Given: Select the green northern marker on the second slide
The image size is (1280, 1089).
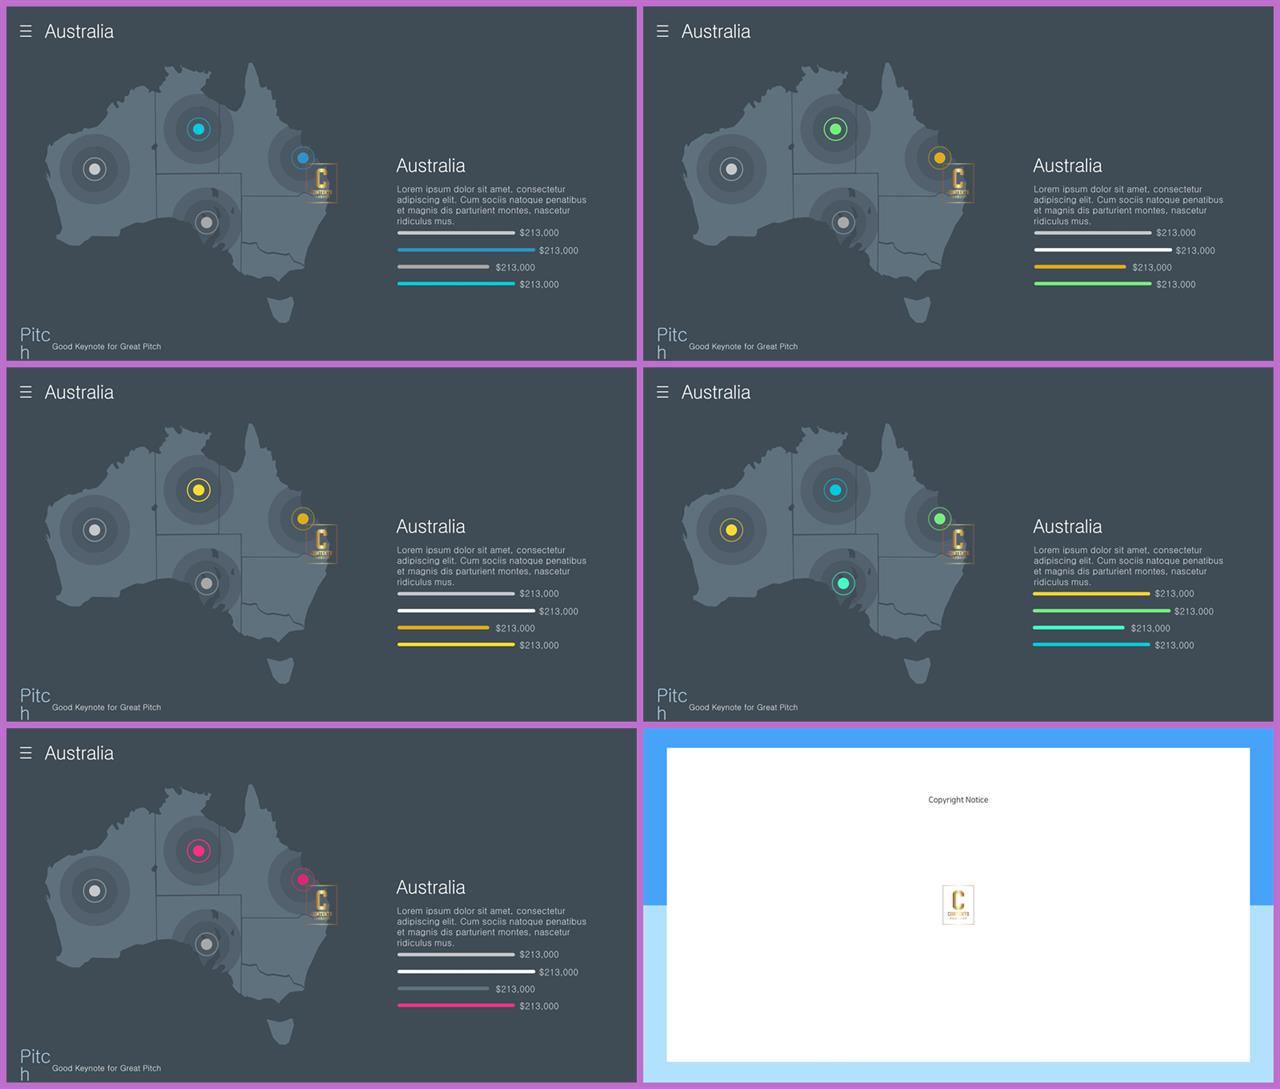Looking at the screenshot, I should click(x=835, y=129).
